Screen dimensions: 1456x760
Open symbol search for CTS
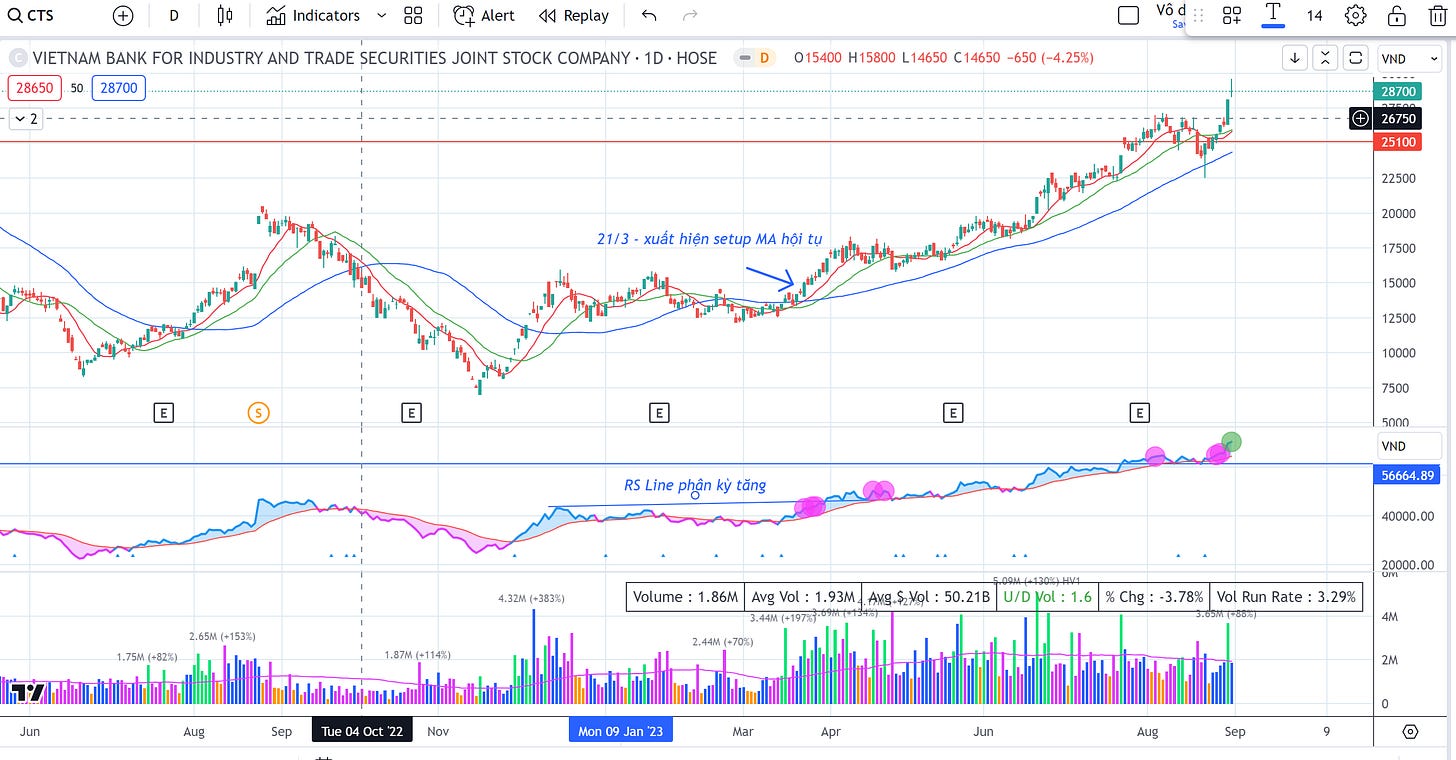[31, 15]
